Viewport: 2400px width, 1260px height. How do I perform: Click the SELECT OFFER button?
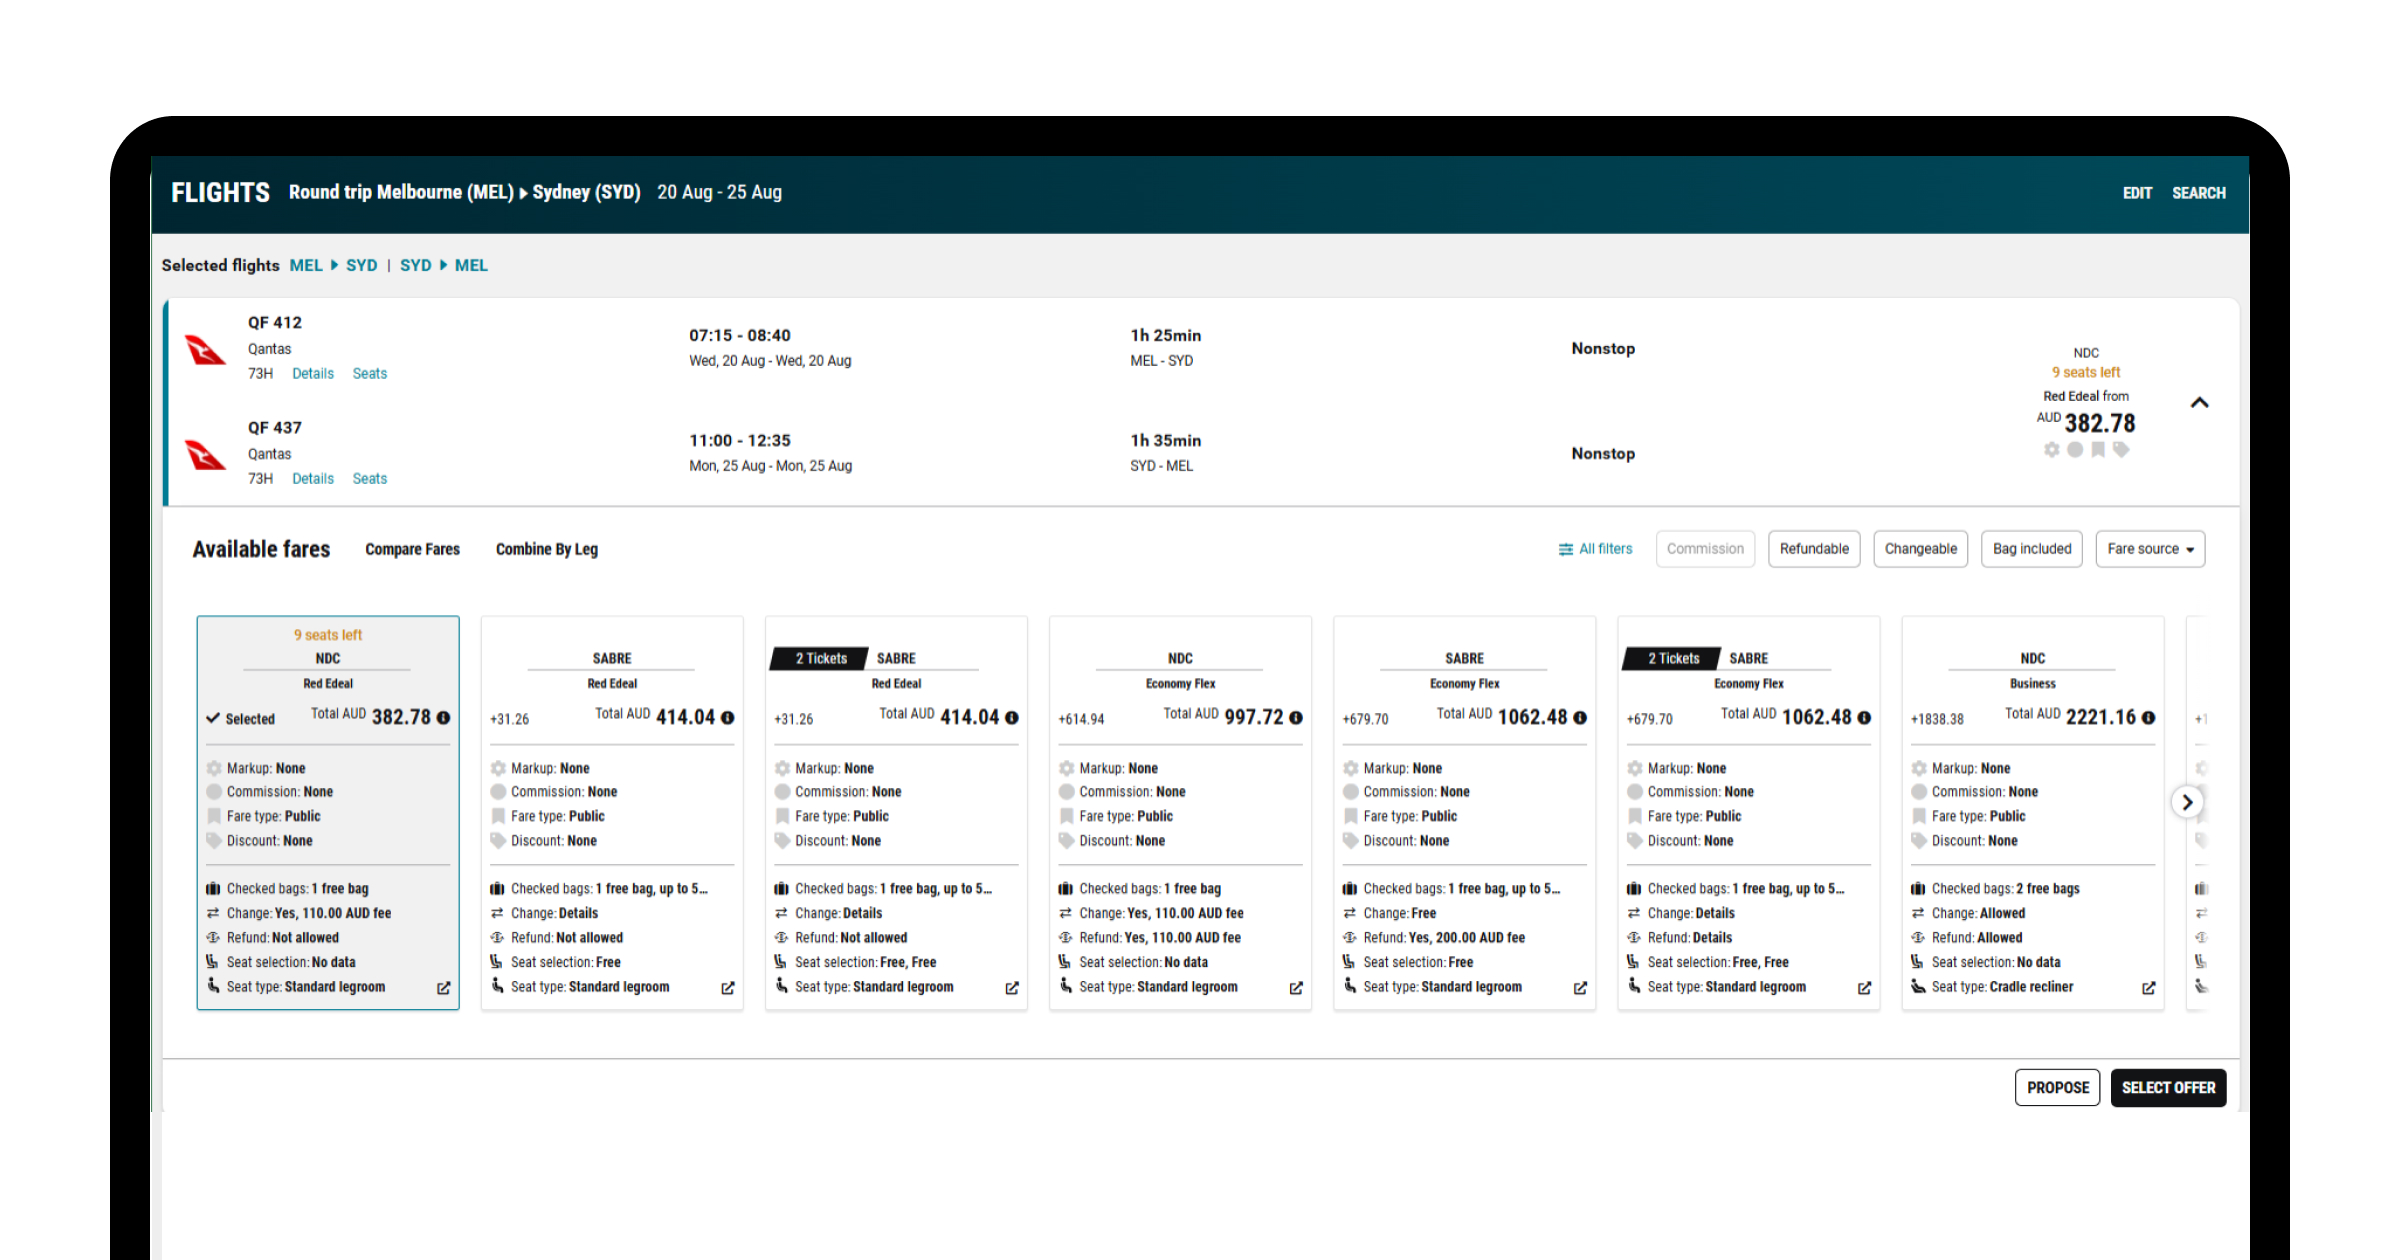click(x=2167, y=1088)
